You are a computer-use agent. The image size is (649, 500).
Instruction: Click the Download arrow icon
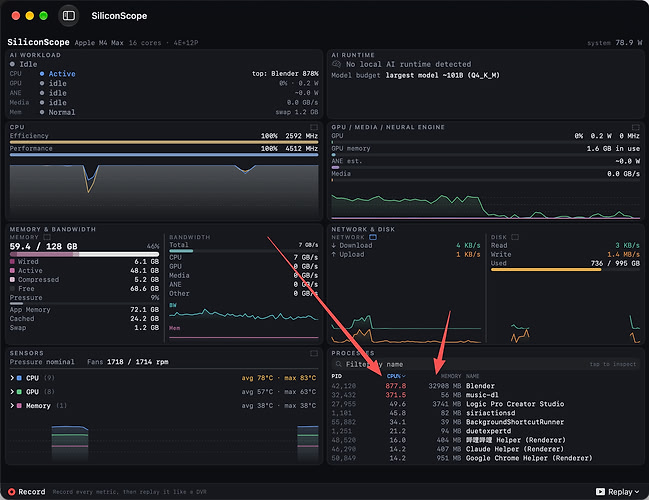(x=334, y=245)
